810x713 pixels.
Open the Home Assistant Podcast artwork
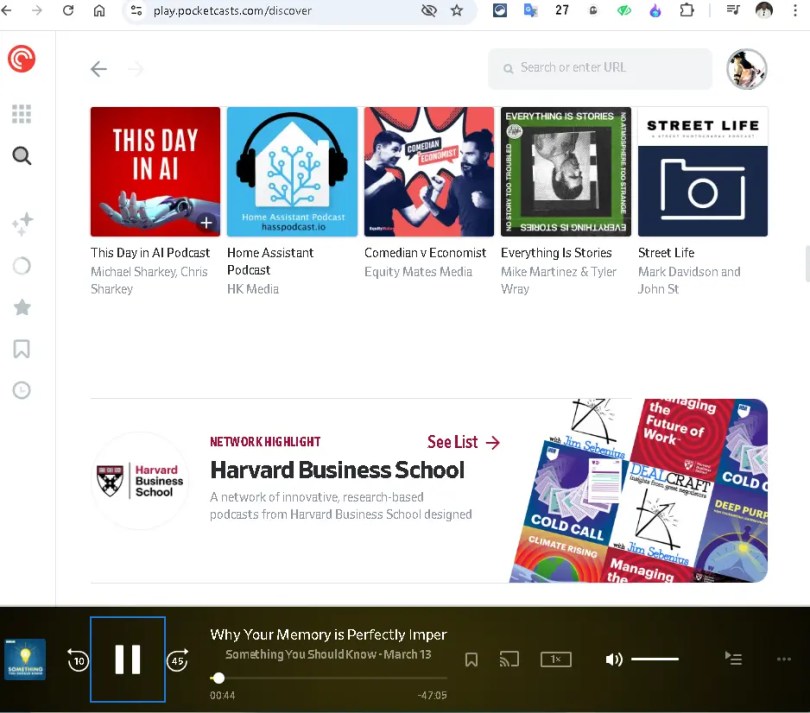[x=292, y=172]
